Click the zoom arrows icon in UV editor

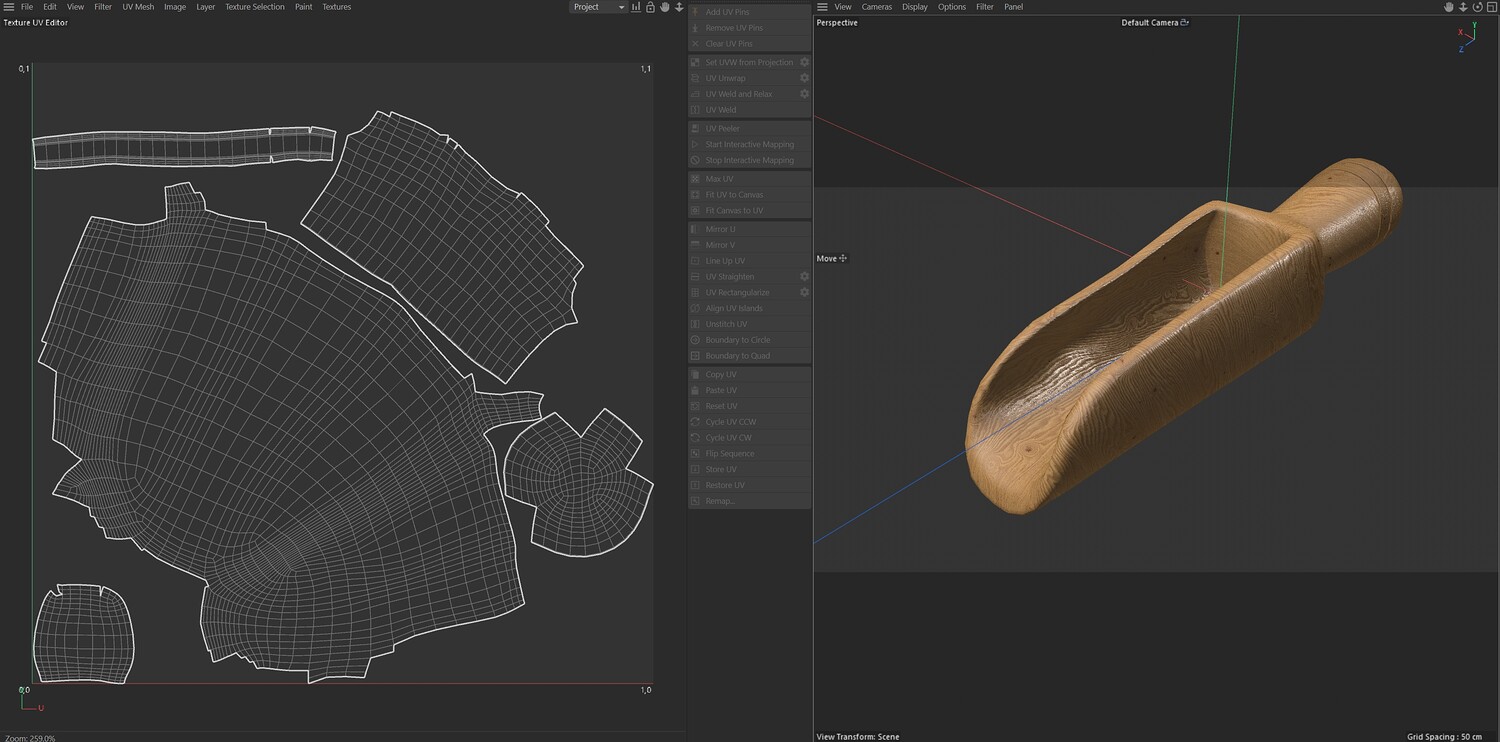(679, 7)
